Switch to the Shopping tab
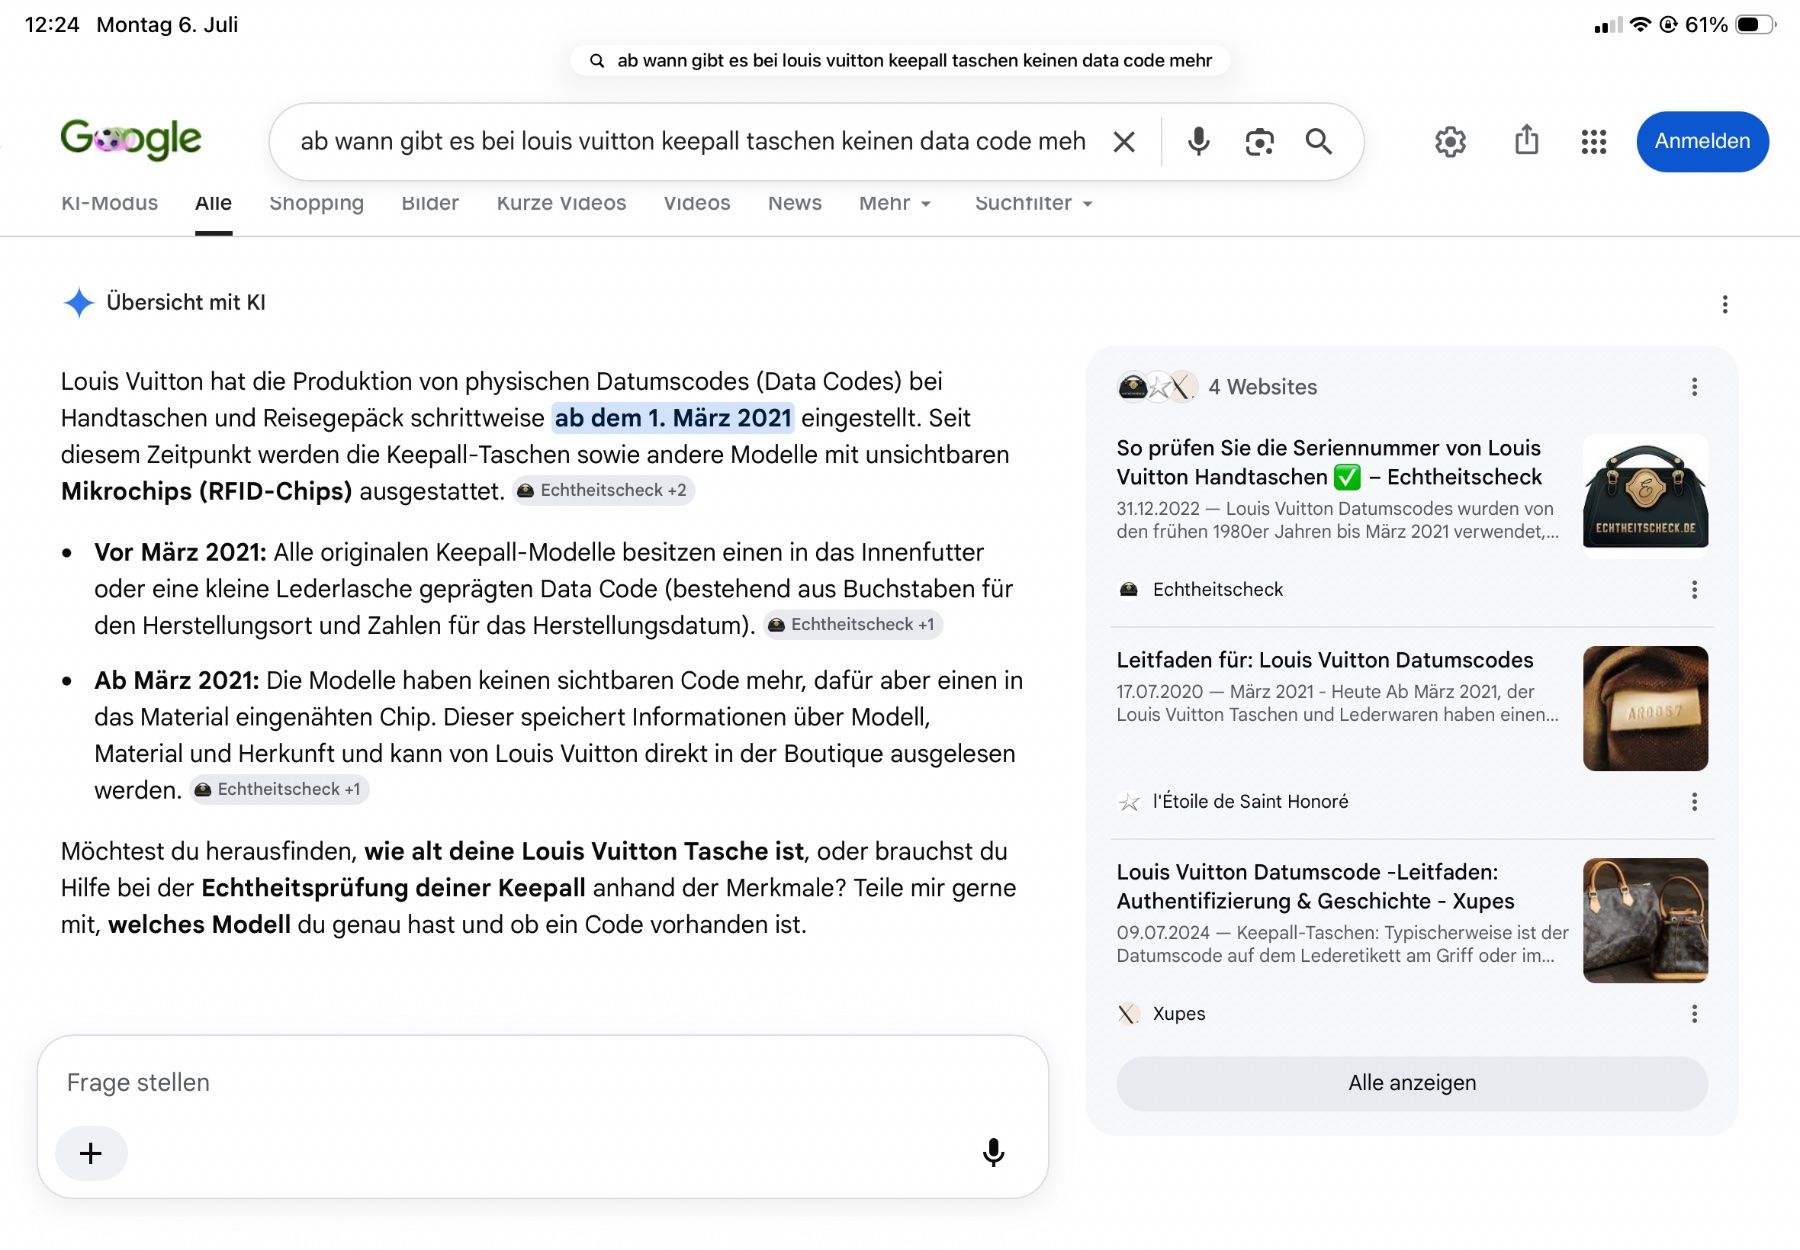 pos(316,203)
